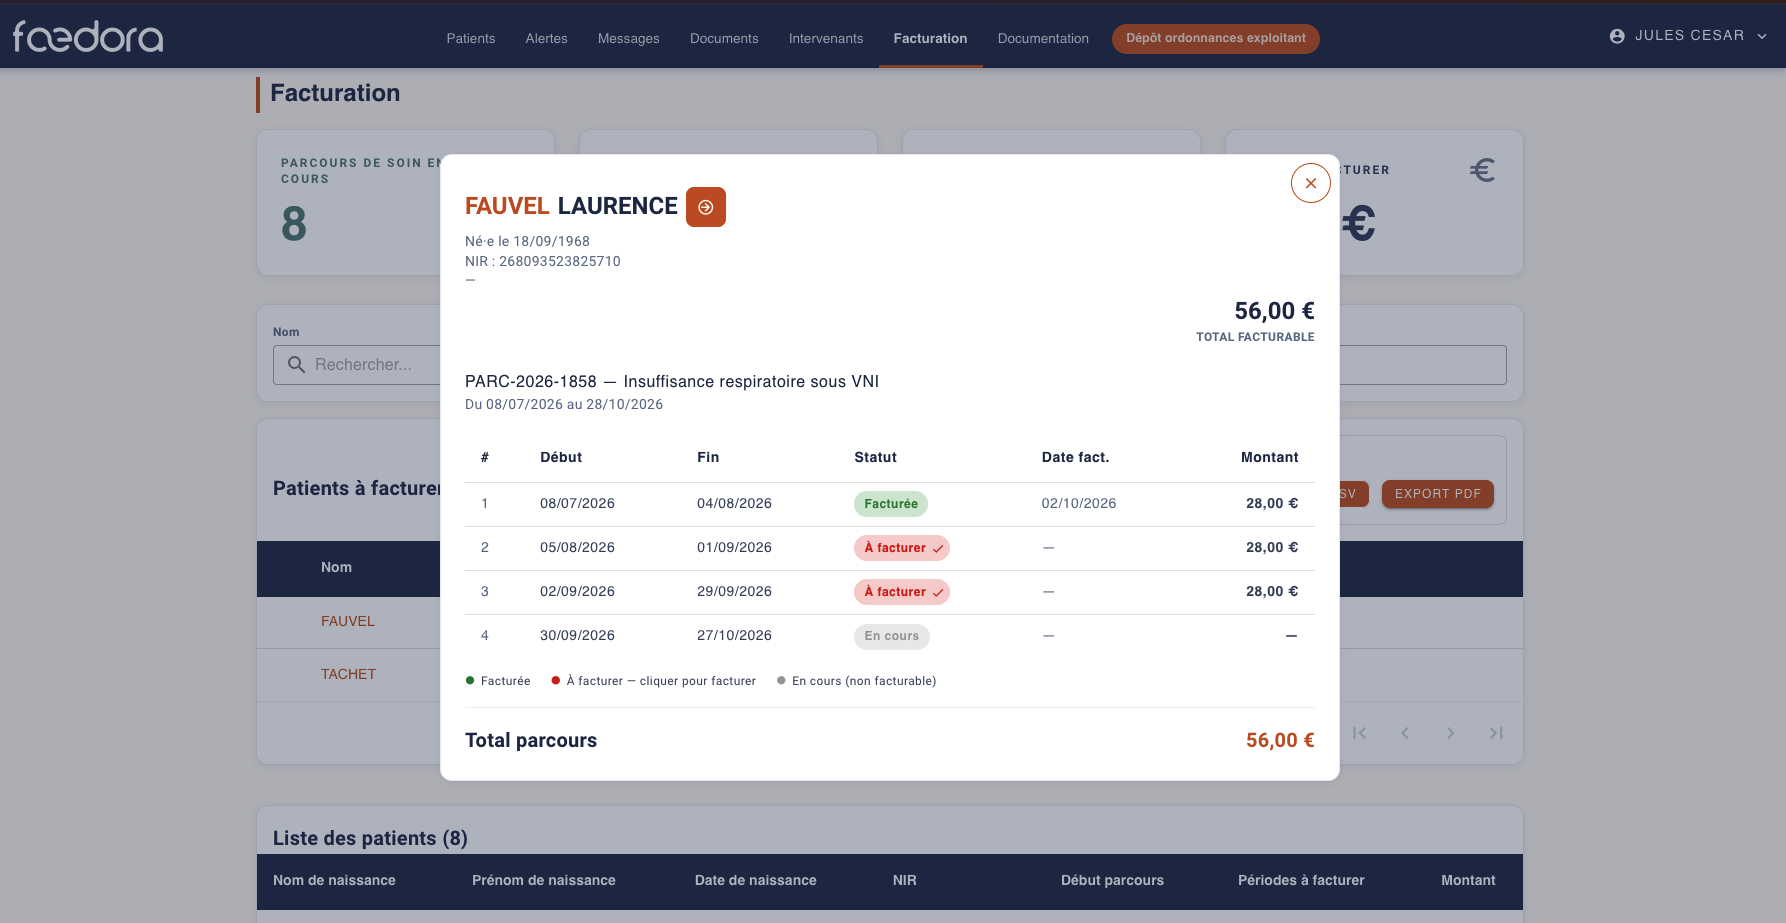Open the Alertes tab
1786x923 pixels.
pyautogui.click(x=546, y=38)
